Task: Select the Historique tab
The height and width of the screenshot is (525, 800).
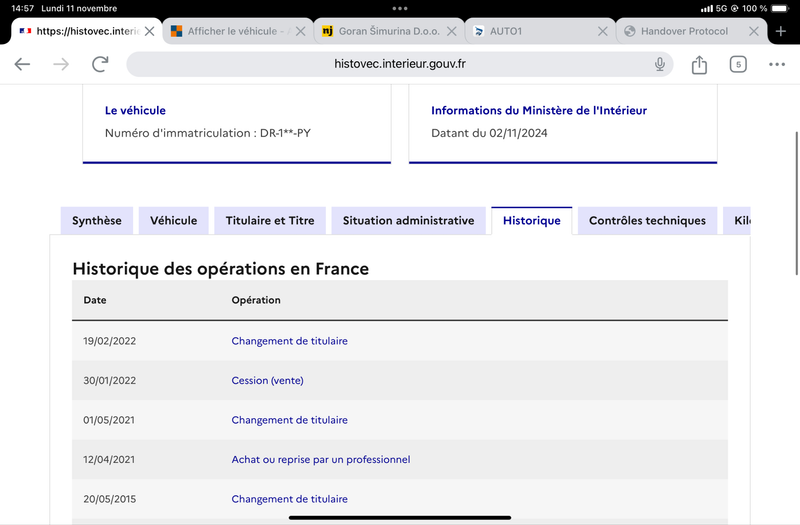Action: click(x=532, y=220)
